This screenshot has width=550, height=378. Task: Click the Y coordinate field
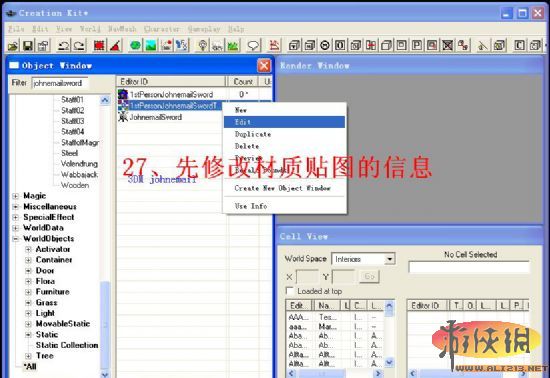coord(343,277)
